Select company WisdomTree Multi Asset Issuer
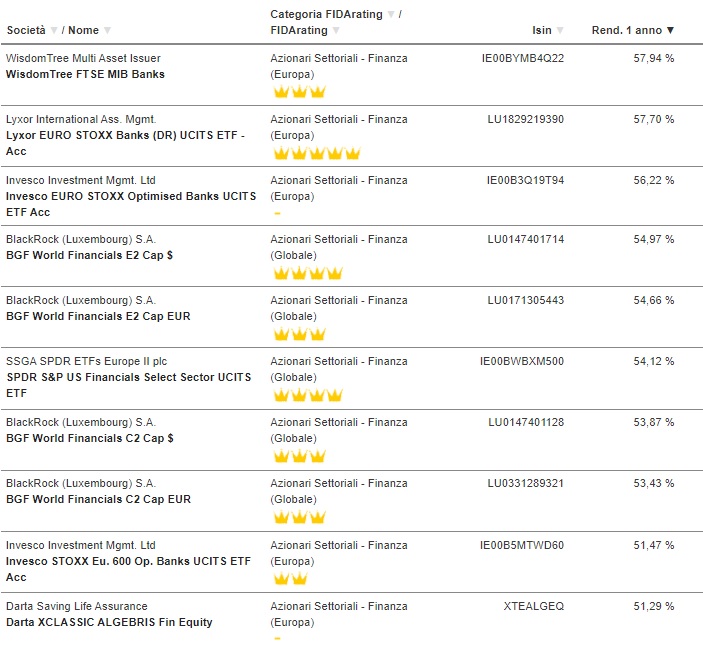Viewport: 703px width, 650px height. click(x=83, y=58)
